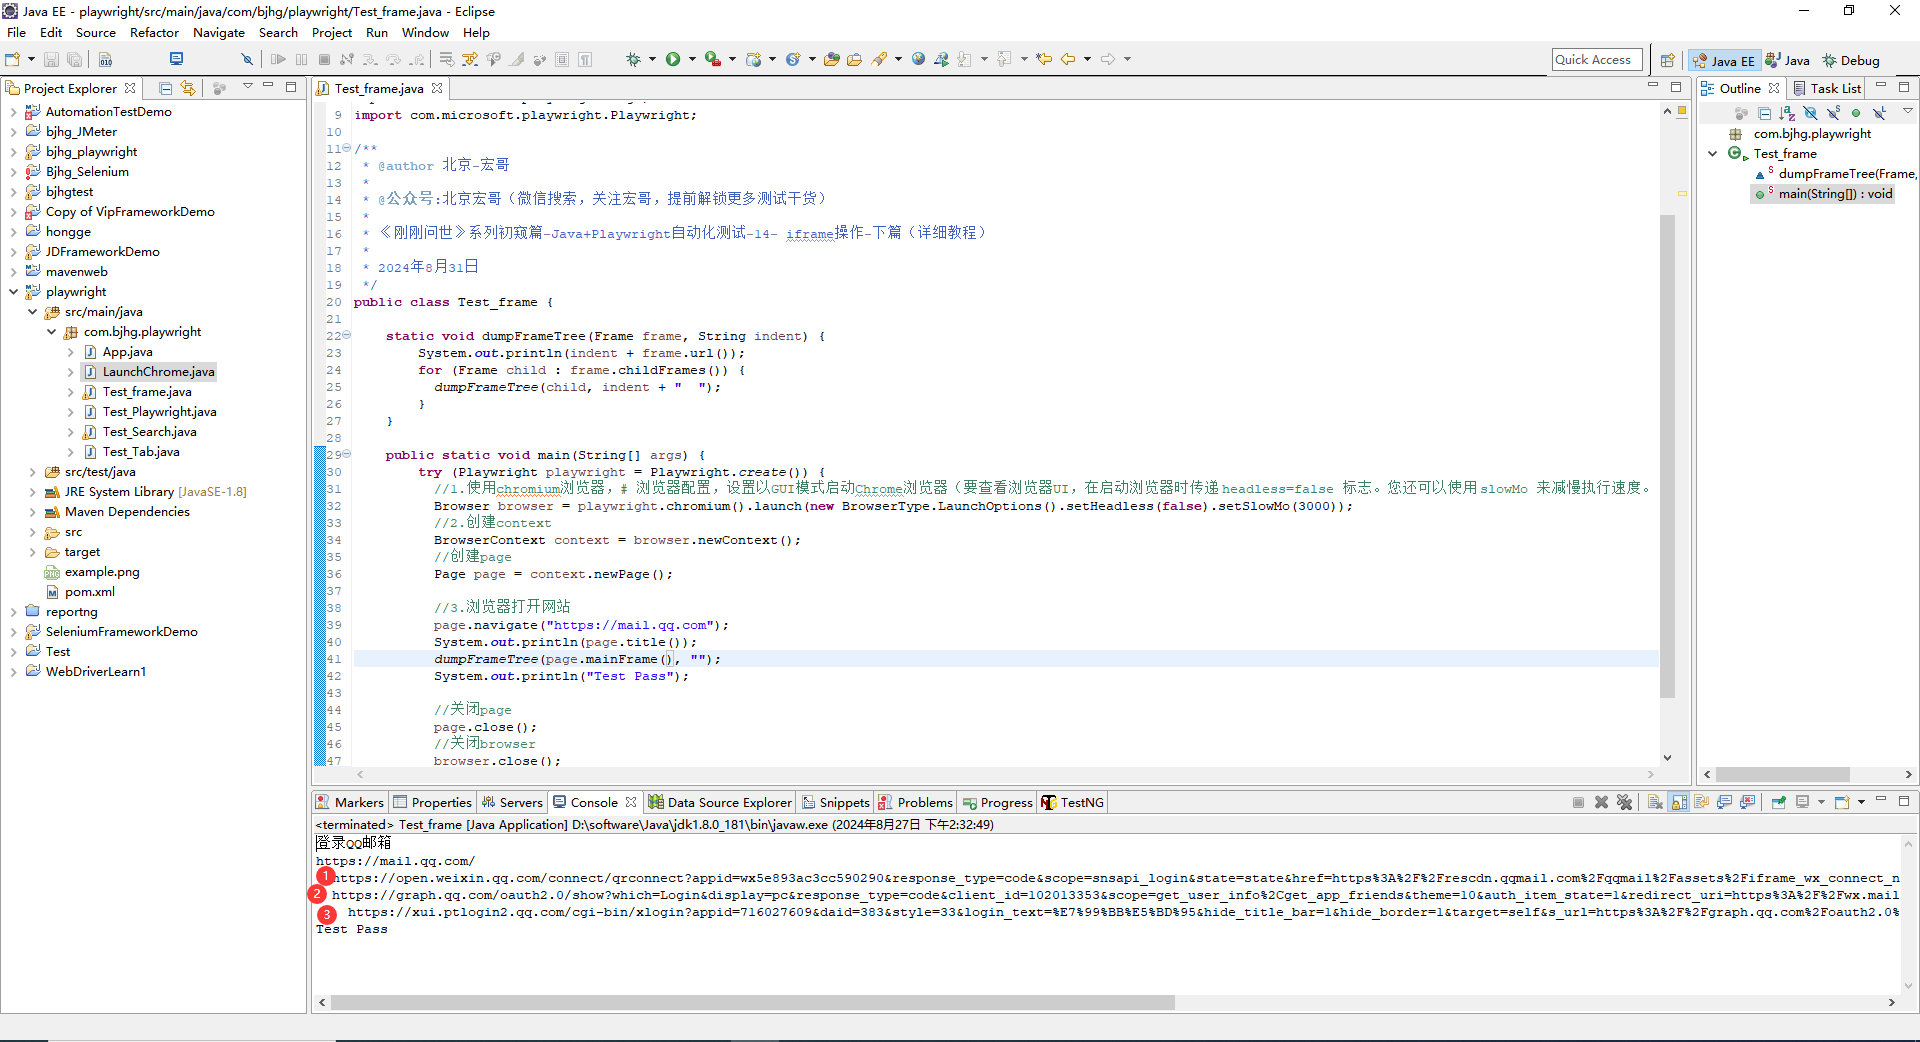This screenshot has width=1920, height=1042.
Task: Click the Back navigation arrow in toolbar
Action: pos(1068,59)
